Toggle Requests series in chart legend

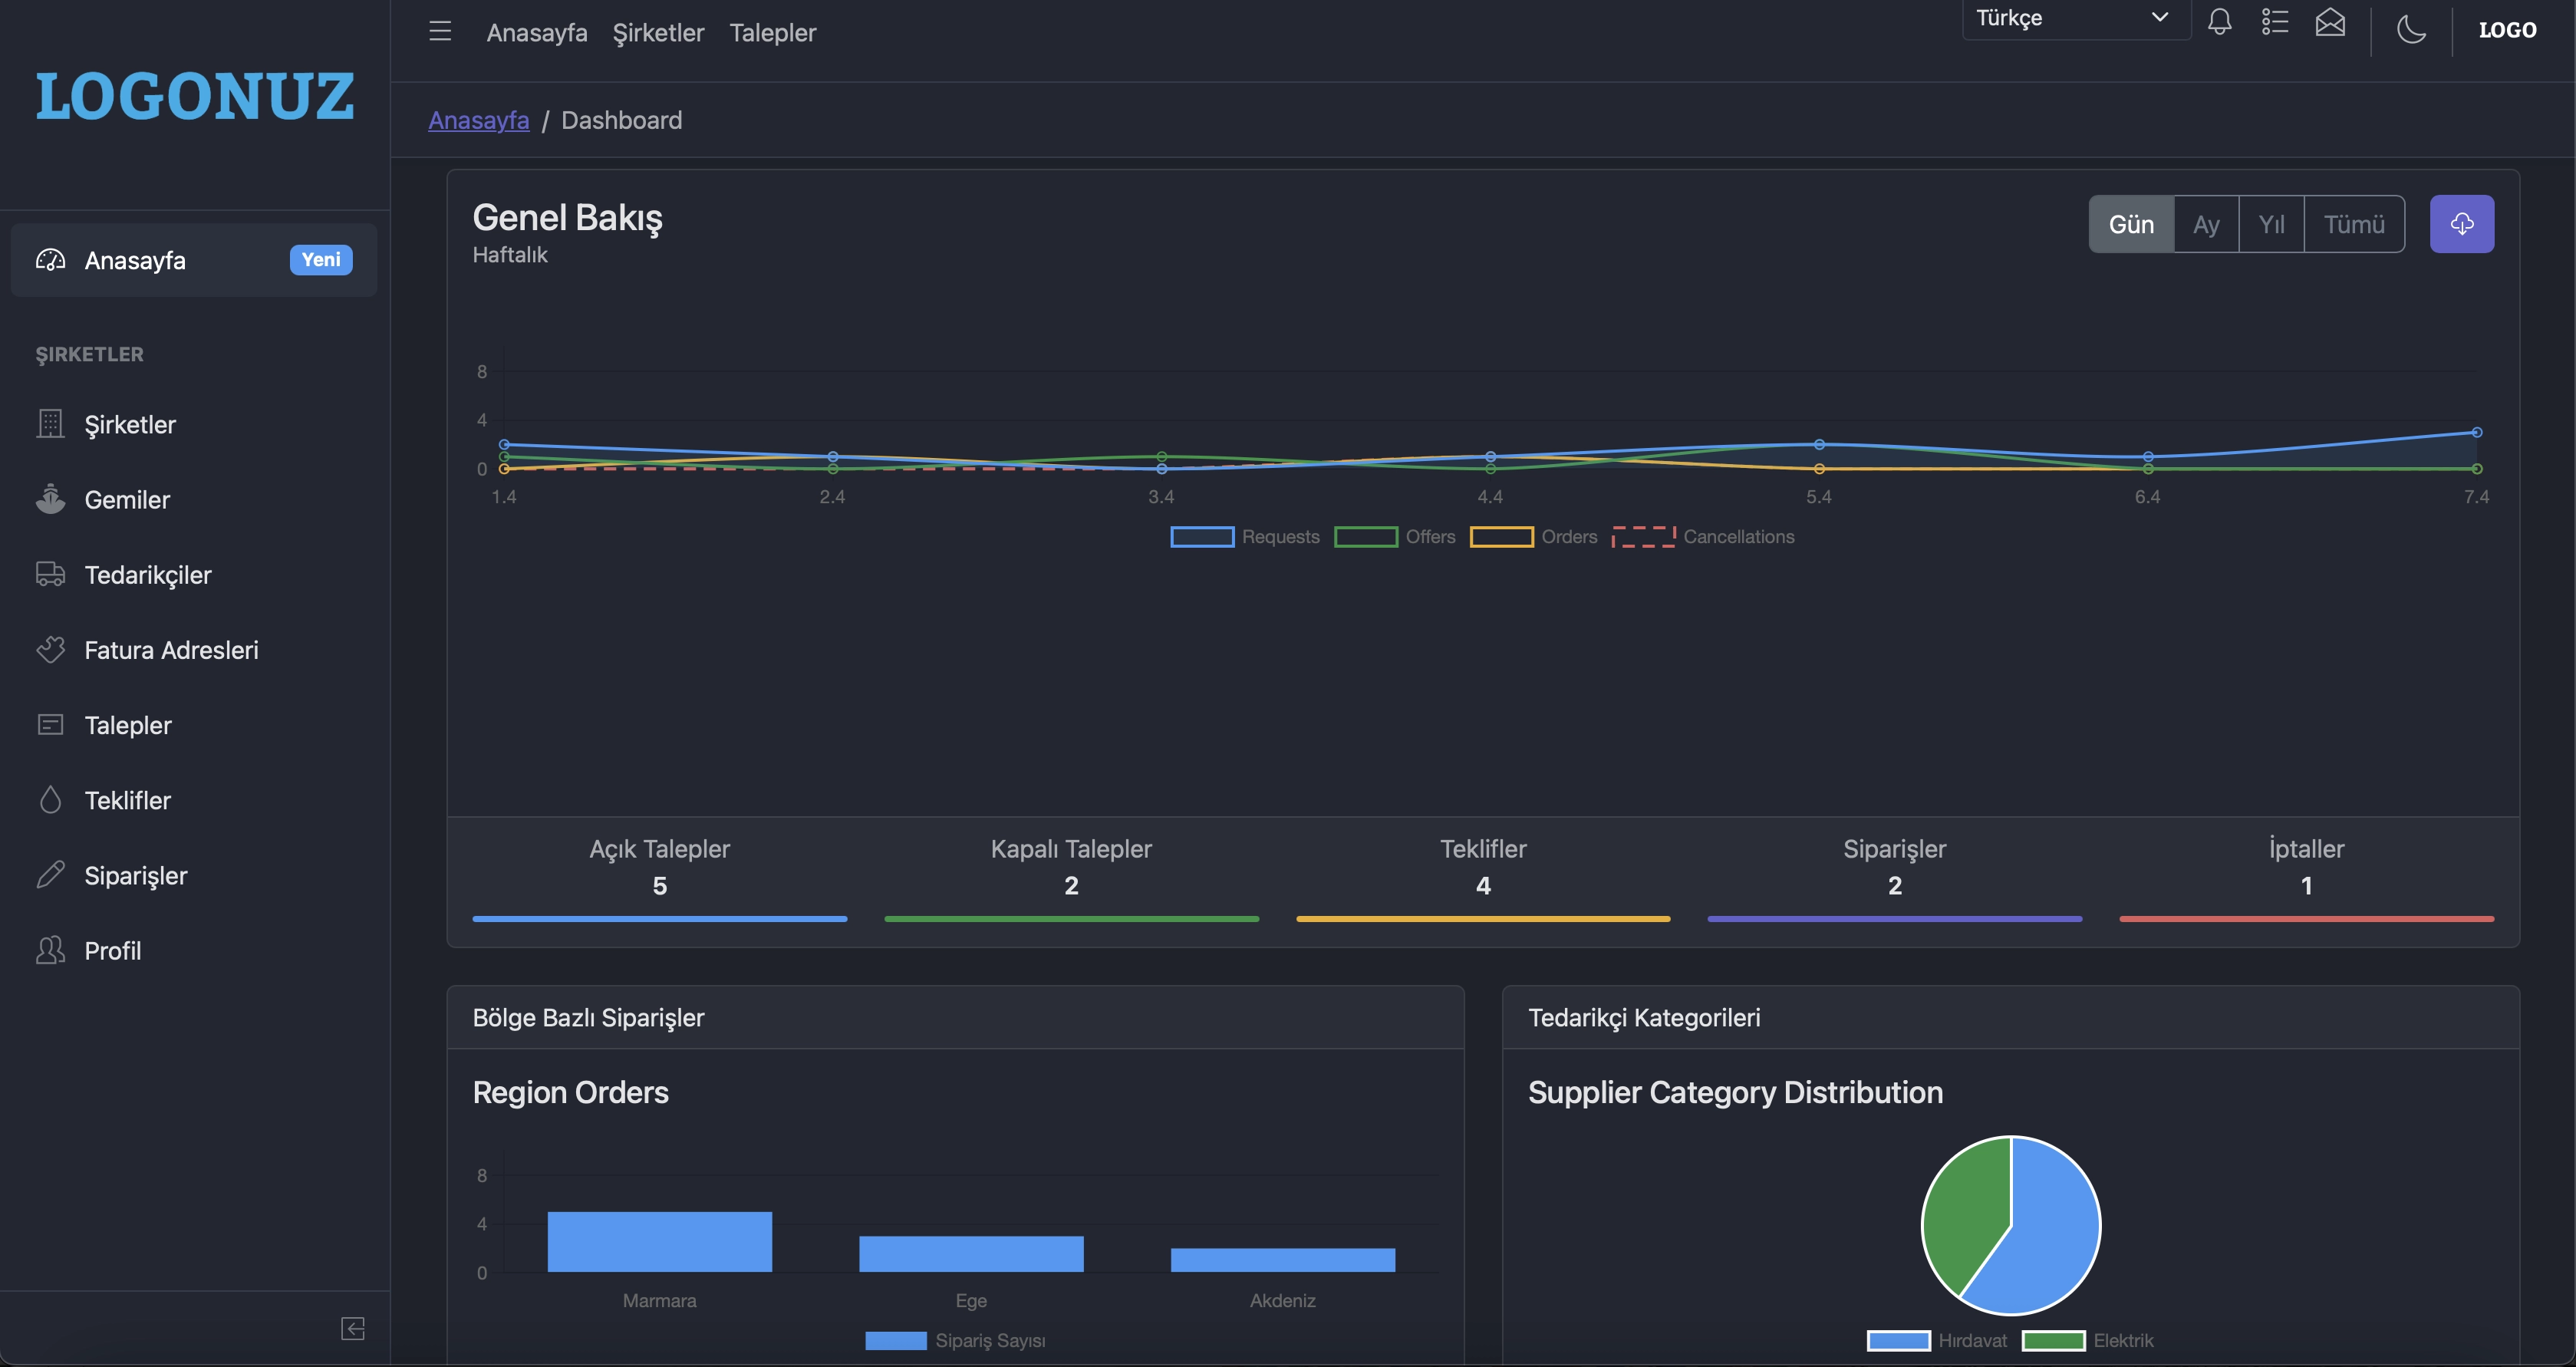pyautogui.click(x=1244, y=537)
